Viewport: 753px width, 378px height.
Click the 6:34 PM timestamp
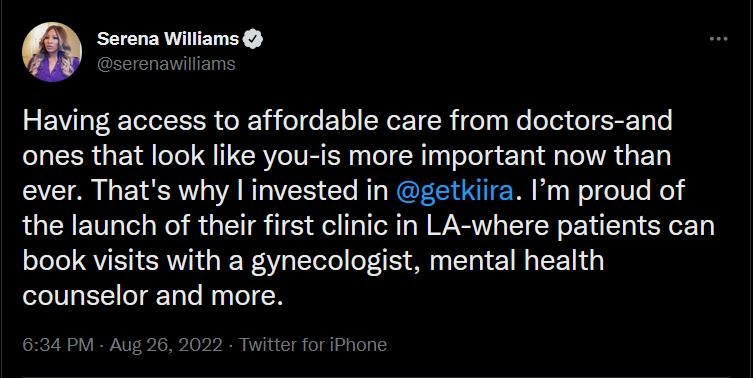point(58,344)
